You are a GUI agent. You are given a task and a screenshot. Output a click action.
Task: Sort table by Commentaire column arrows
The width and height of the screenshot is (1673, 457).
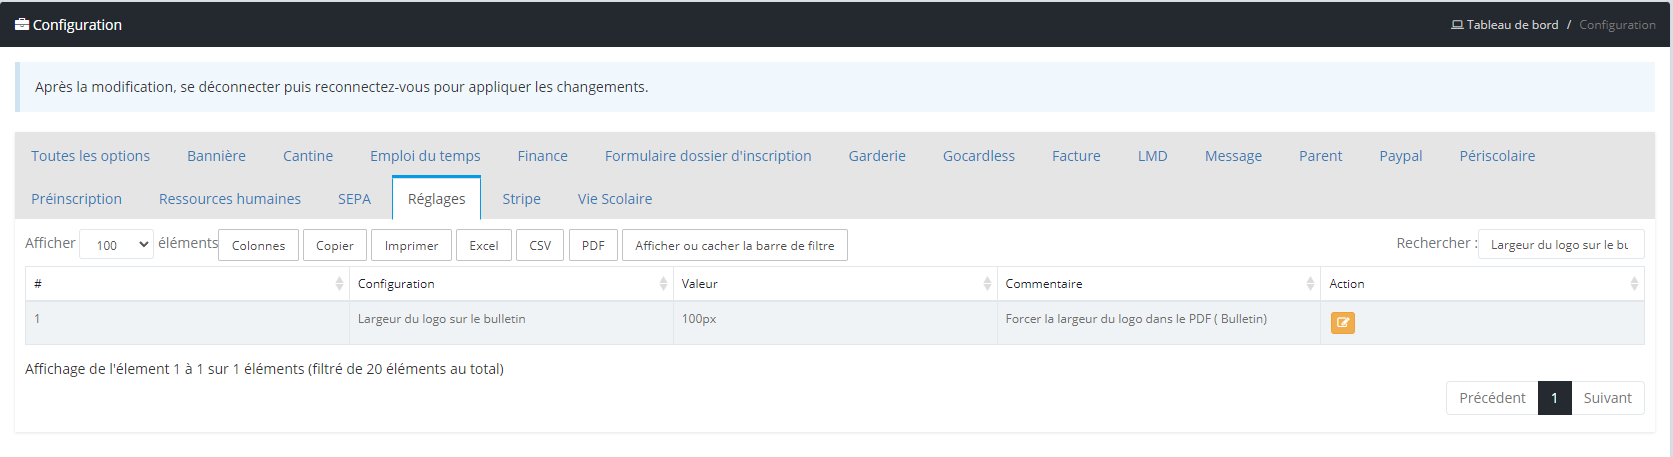tap(1310, 284)
